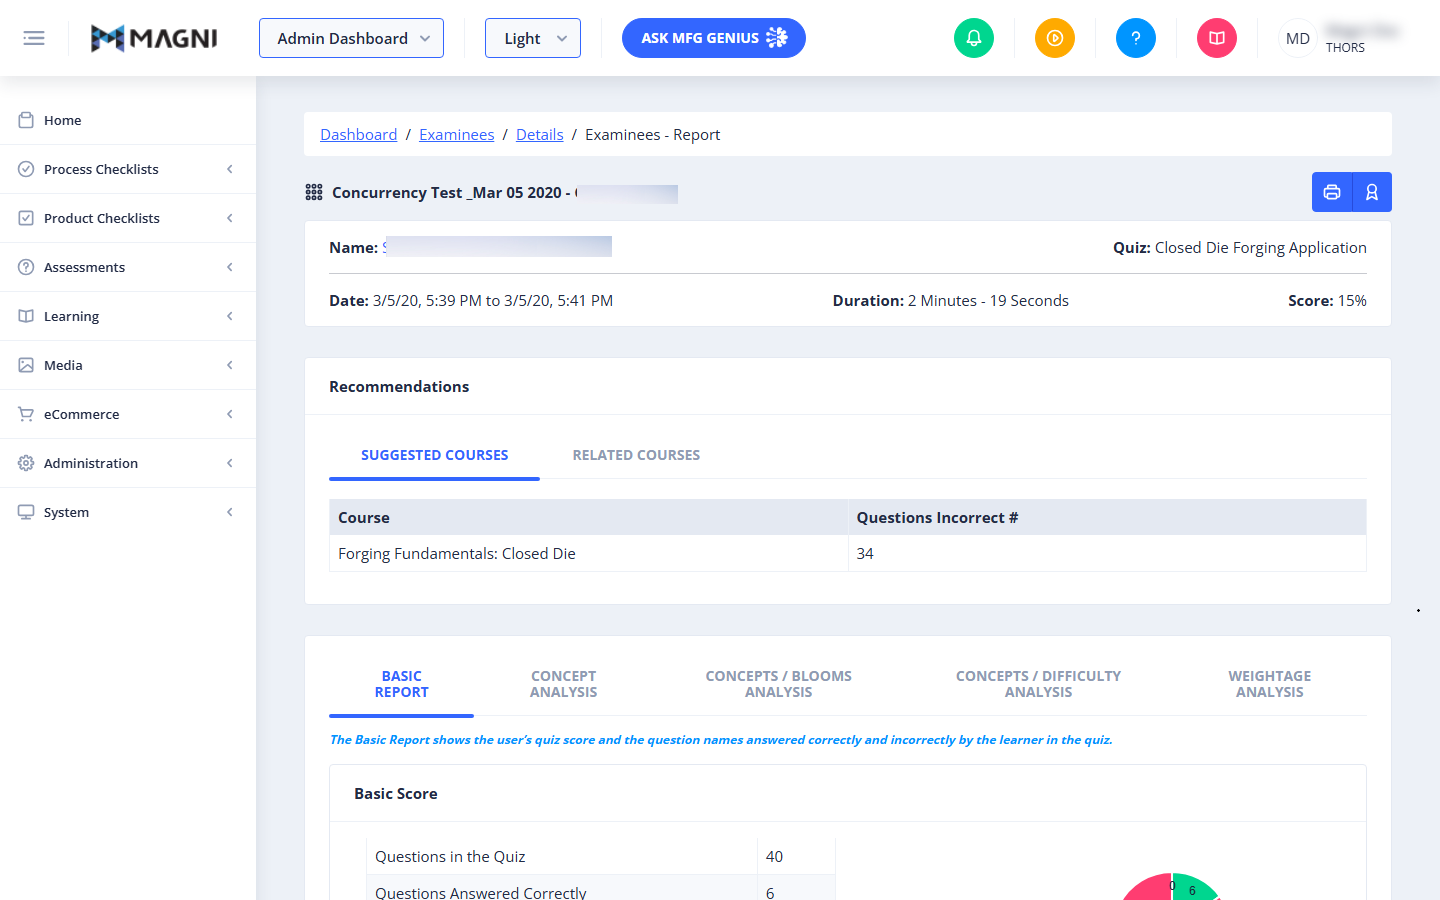Select the Suggested Courses tab

point(434,455)
